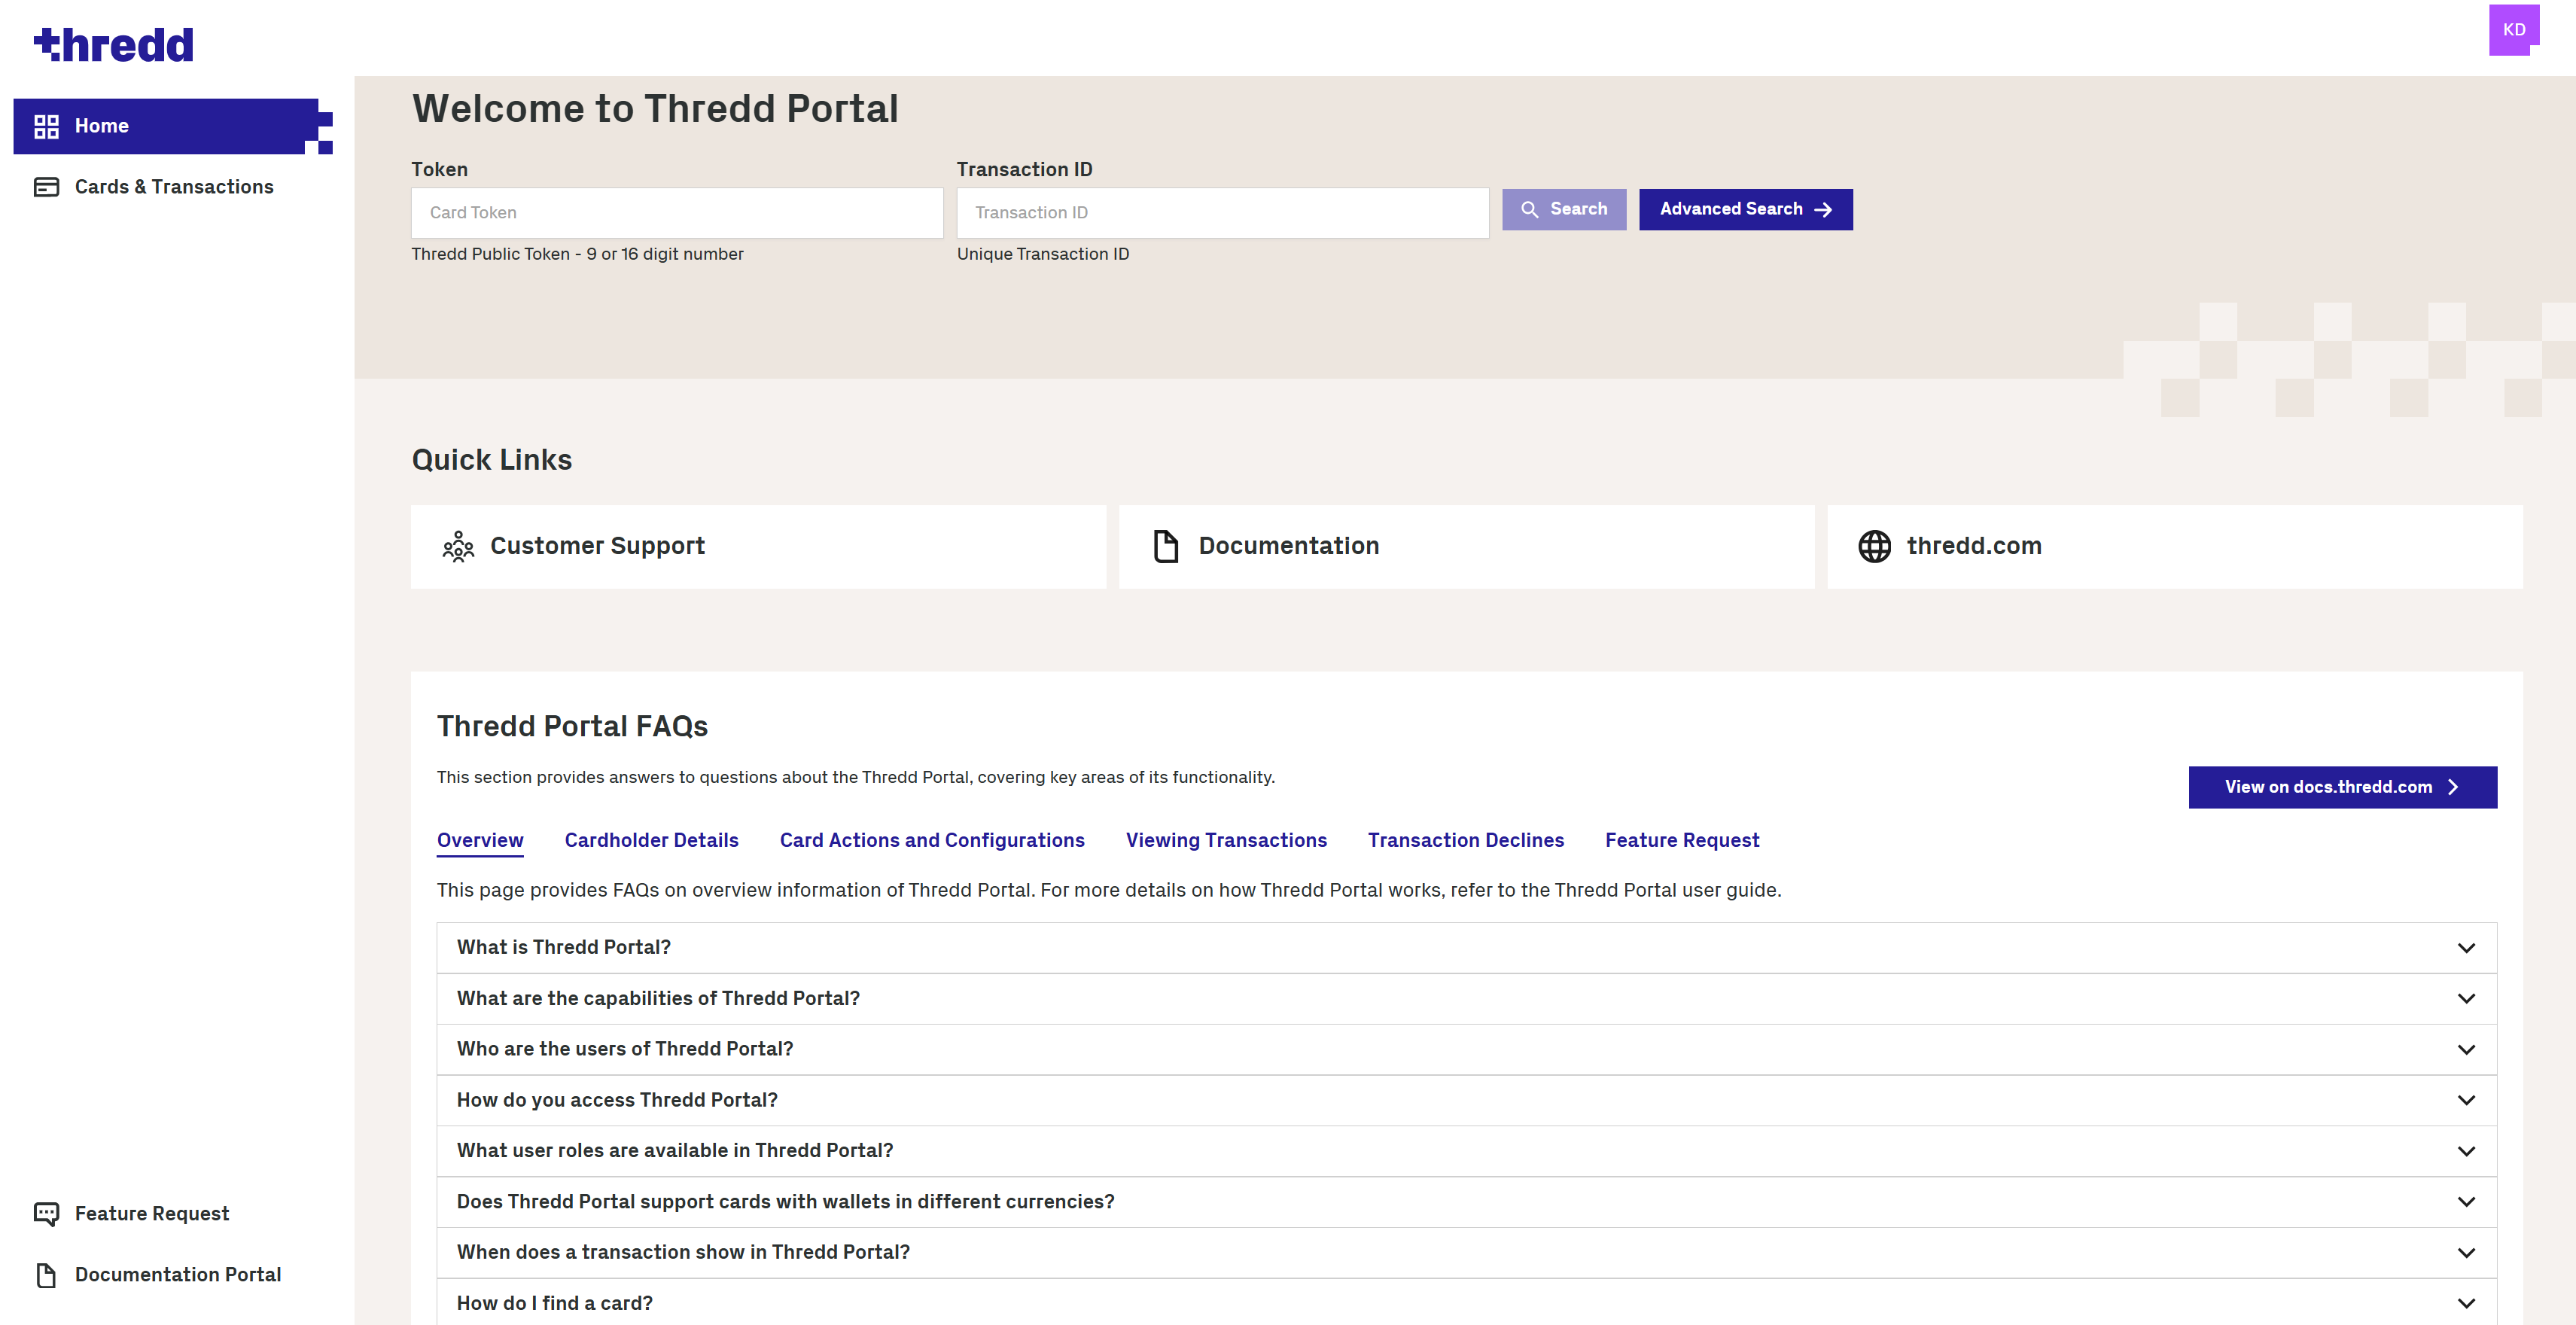Expand the different currencies wallets FAQ chevron

pos(2466,1202)
